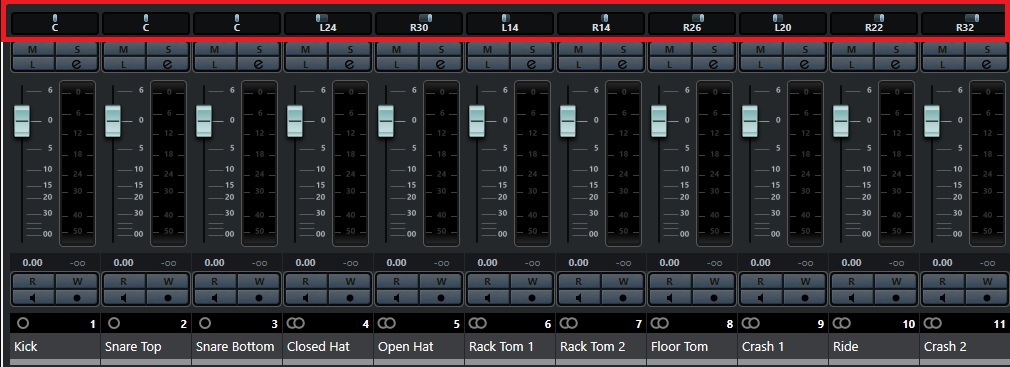The width and height of the screenshot is (1010, 367).
Task: Mute the Snare Bottom channel
Action: pyautogui.click(x=215, y=50)
